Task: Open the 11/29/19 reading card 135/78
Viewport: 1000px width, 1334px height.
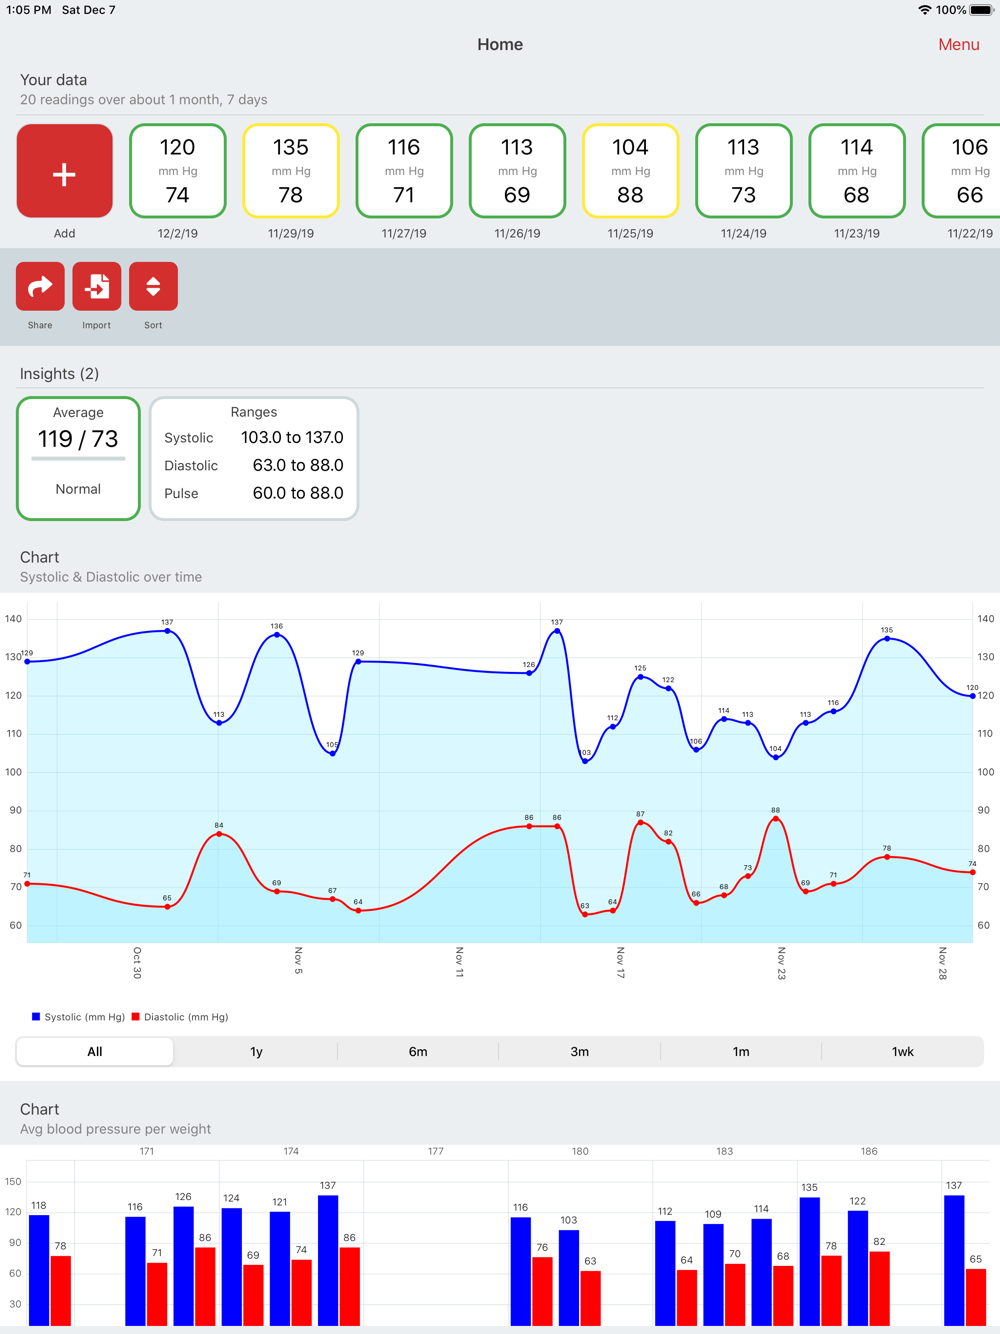Action: click(290, 171)
